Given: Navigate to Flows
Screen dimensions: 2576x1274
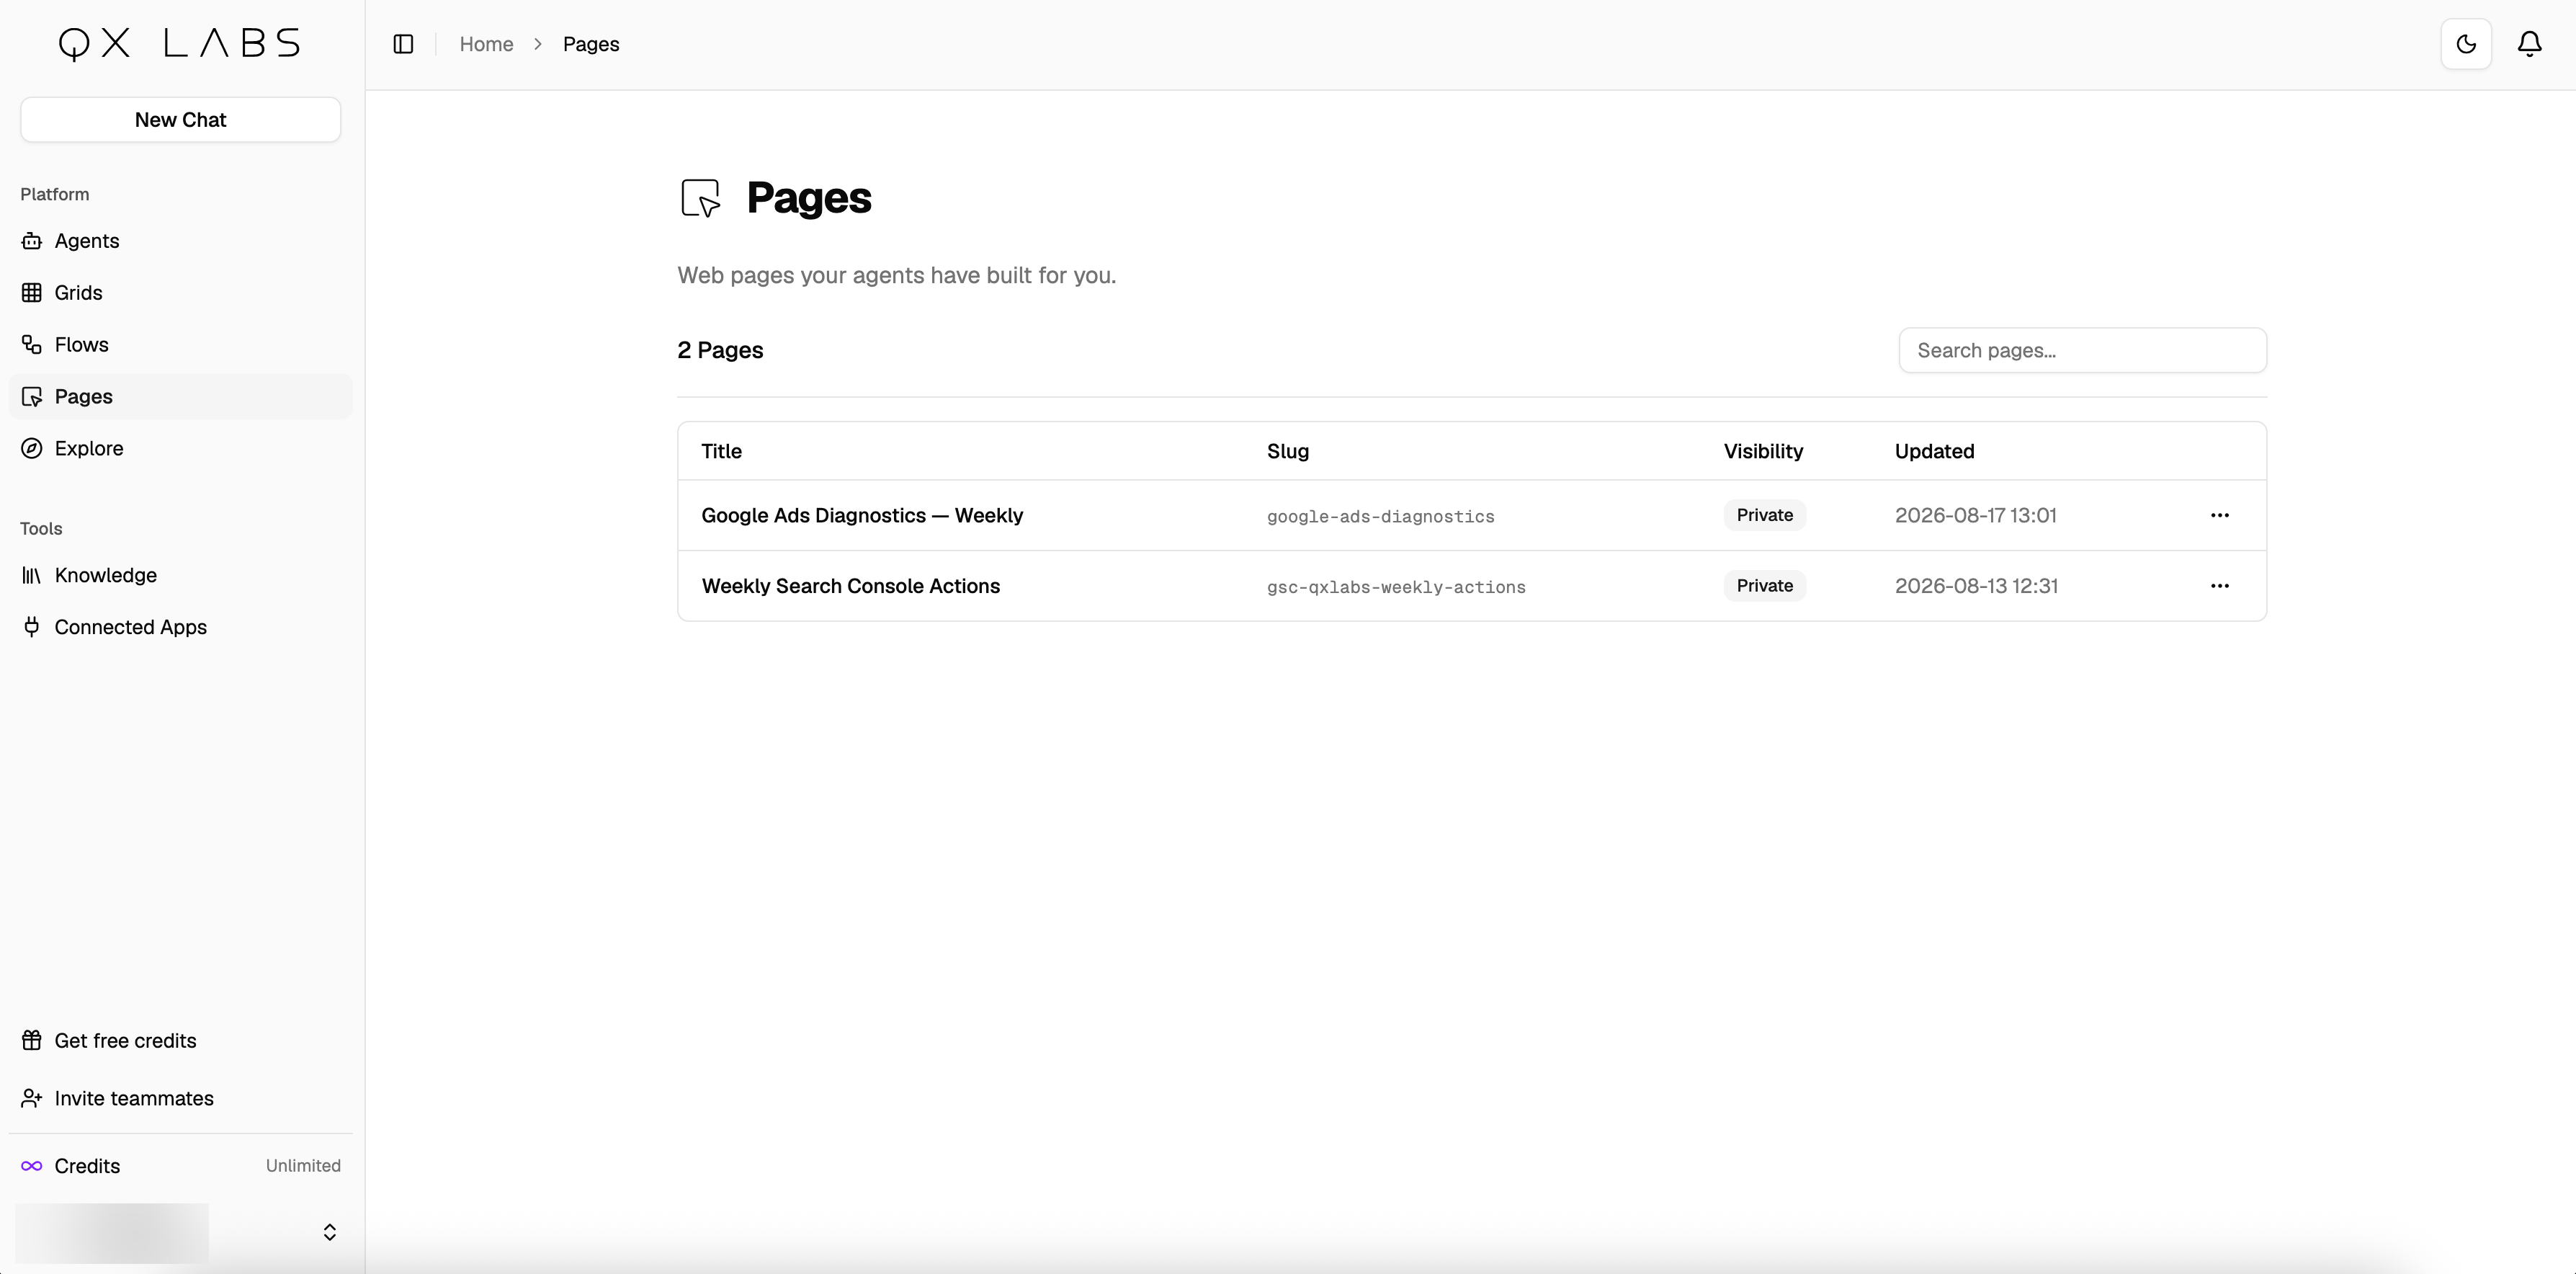Looking at the screenshot, I should pyautogui.click(x=180, y=345).
